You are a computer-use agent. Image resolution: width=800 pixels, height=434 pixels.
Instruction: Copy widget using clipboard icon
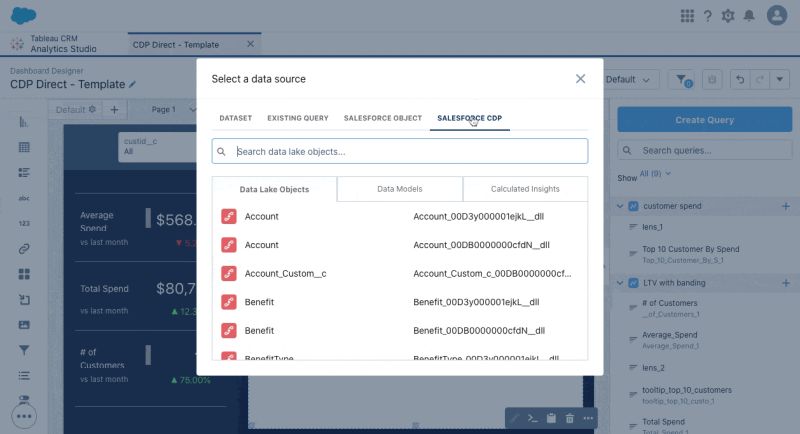coord(551,419)
